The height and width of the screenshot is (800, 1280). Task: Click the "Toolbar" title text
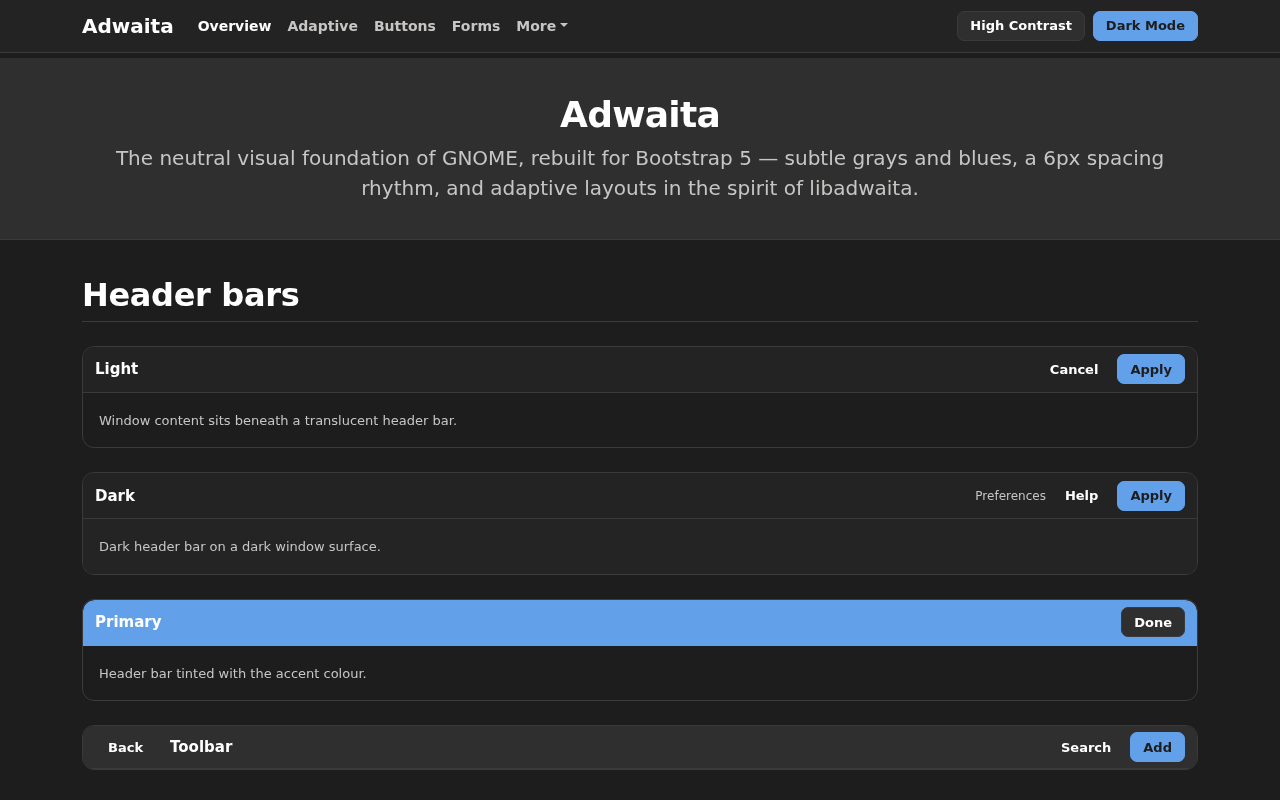pos(201,747)
